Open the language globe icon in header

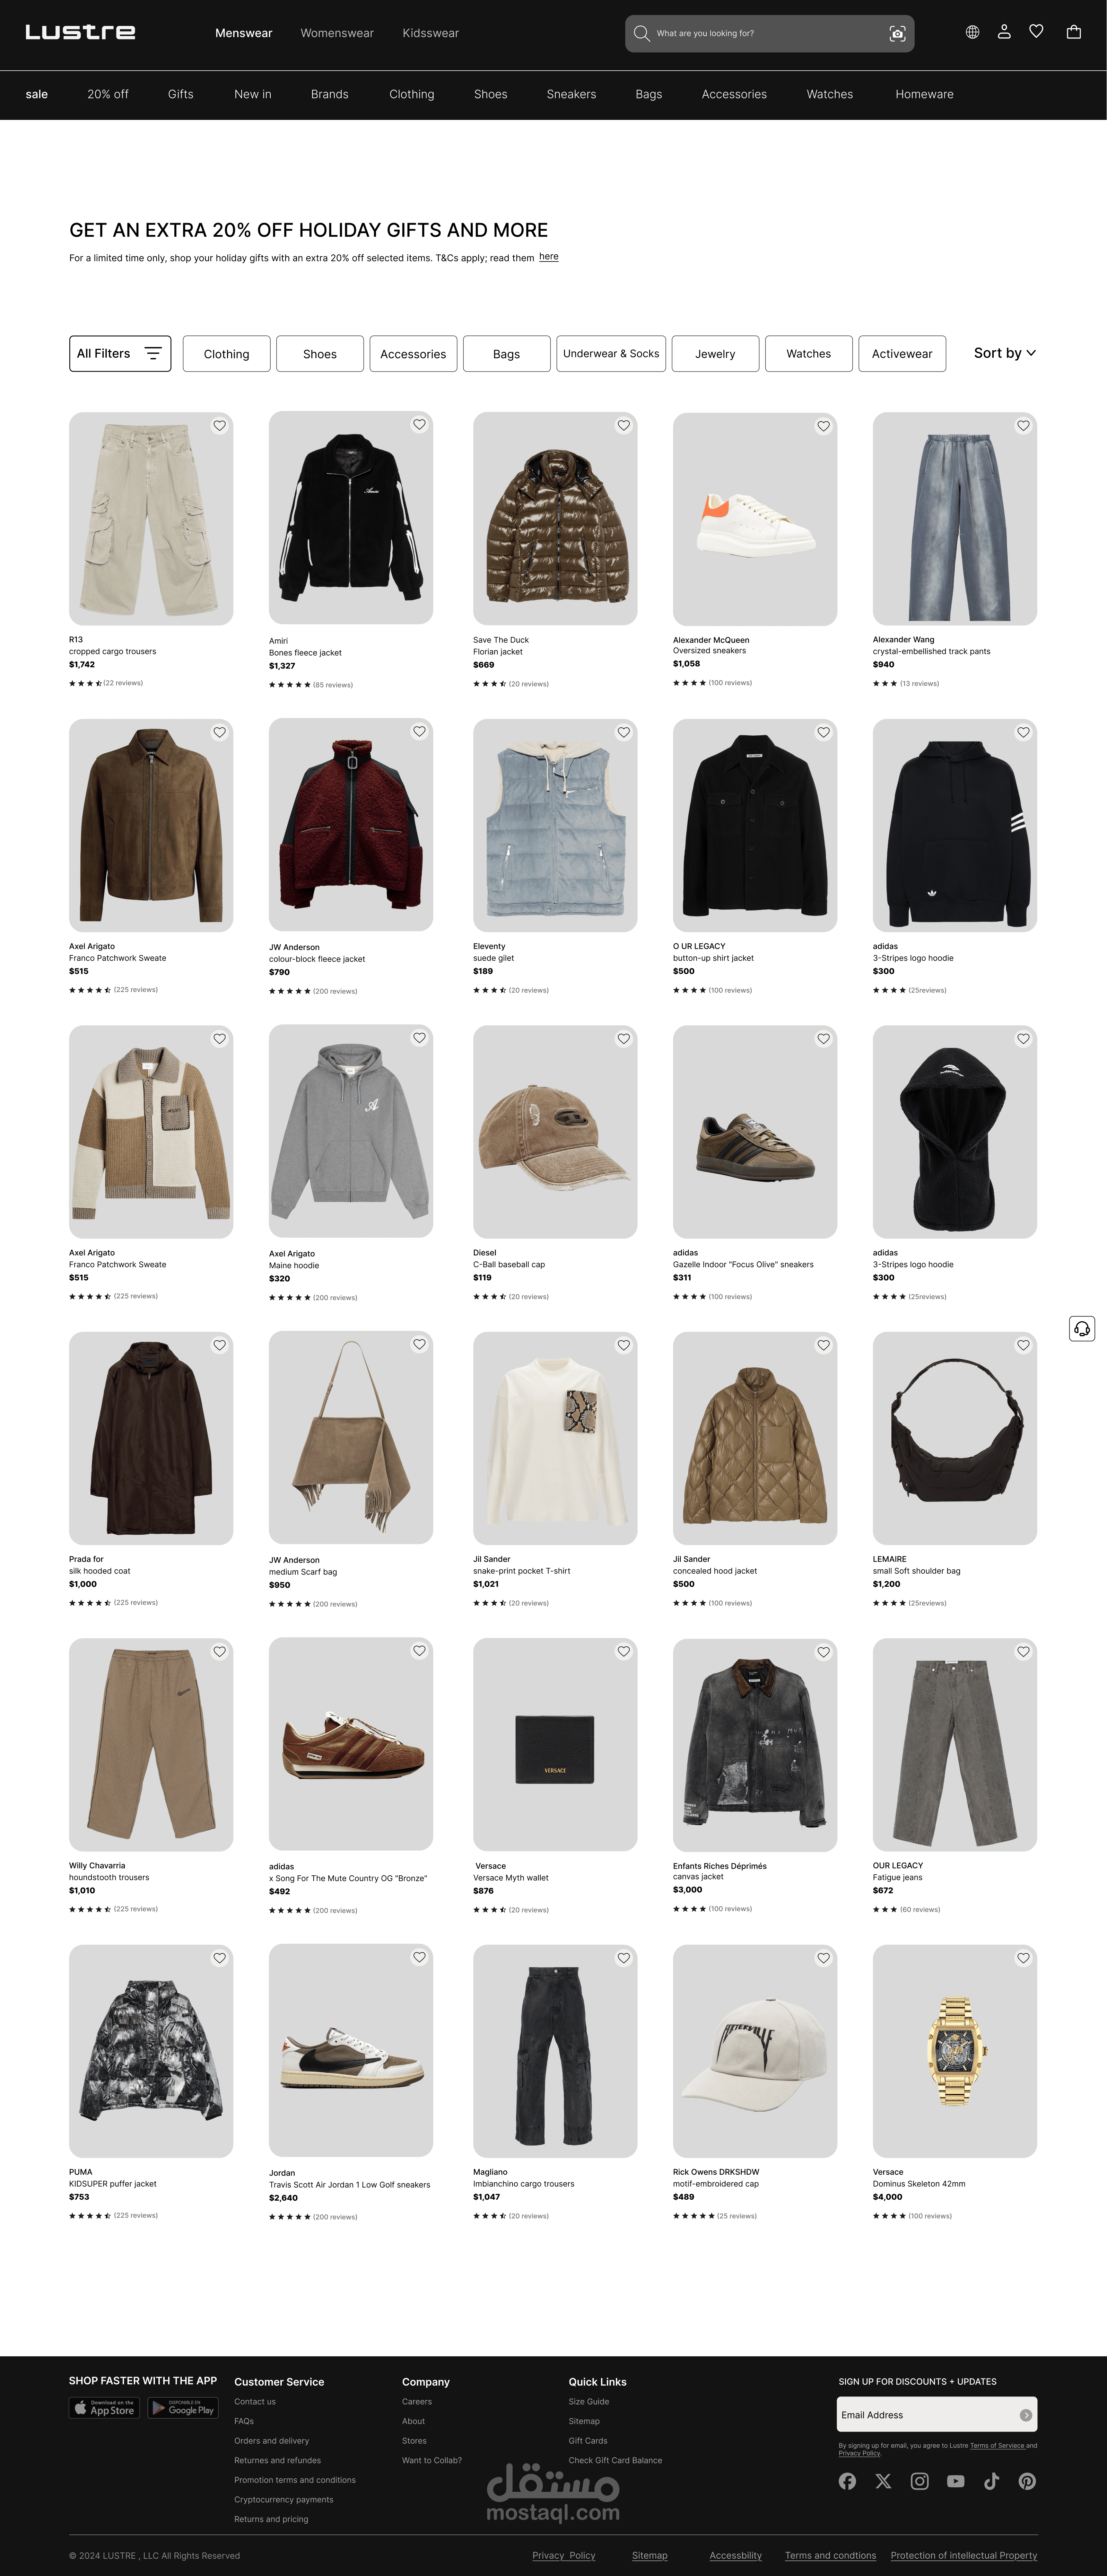tap(972, 32)
